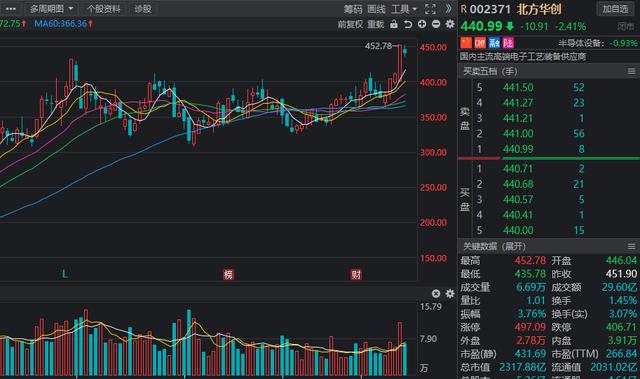Select buy level 2 price 440.68
This screenshot has width=640, height=379.
(x=518, y=184)
